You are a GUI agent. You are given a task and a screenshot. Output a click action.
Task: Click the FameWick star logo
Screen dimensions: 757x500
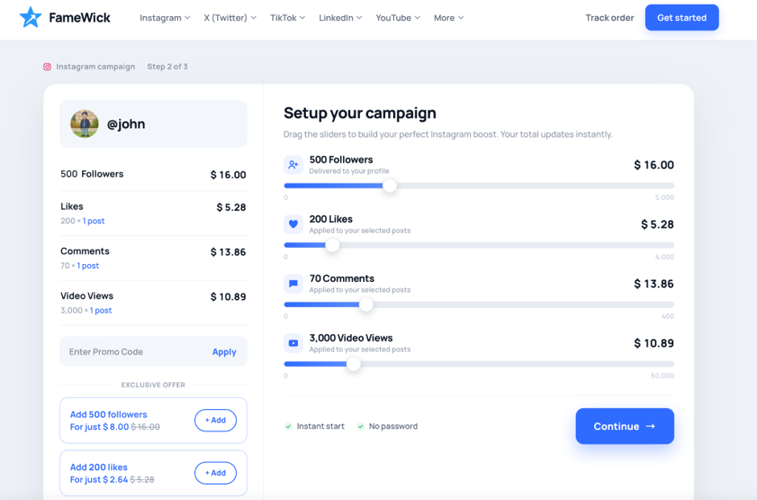point(30,17)
